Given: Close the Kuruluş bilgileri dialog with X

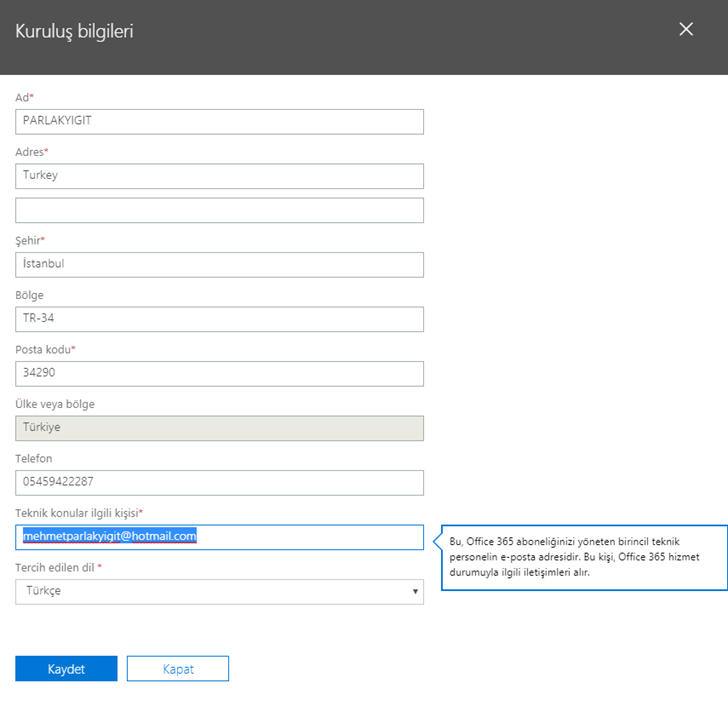Looking at the screenshot, I should pos(686,29).
